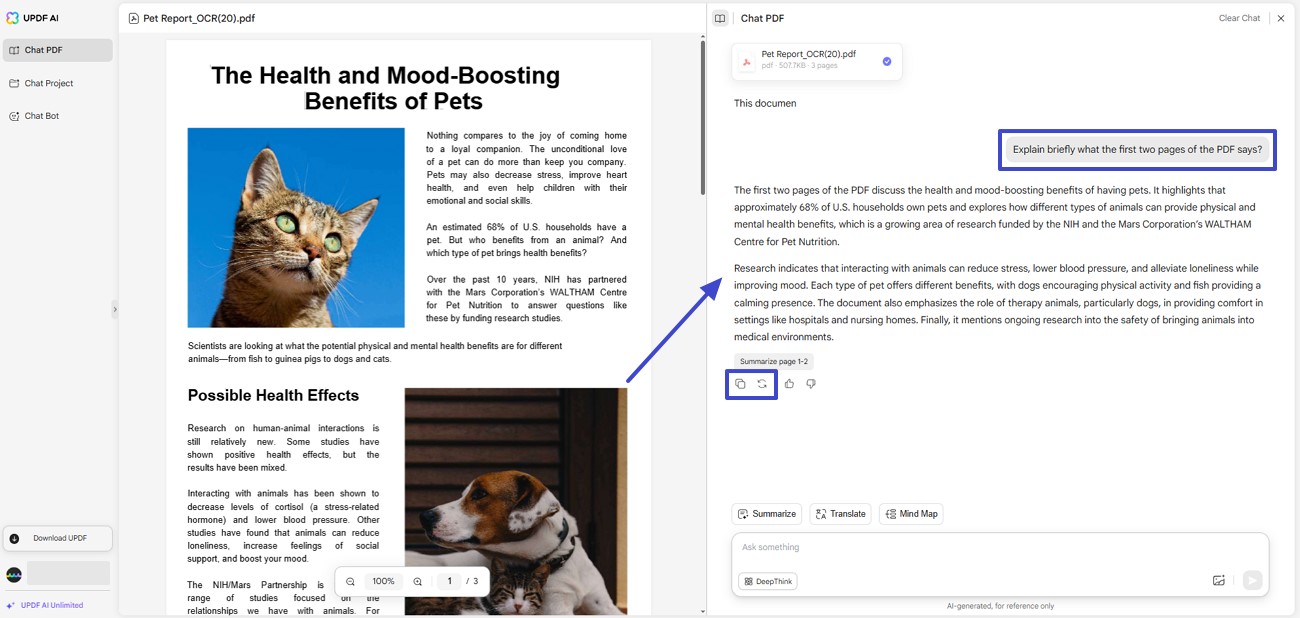The image size is (1300, 618).
Task: Collapse the left sidebar with the arrow
Action: point(115,309)
